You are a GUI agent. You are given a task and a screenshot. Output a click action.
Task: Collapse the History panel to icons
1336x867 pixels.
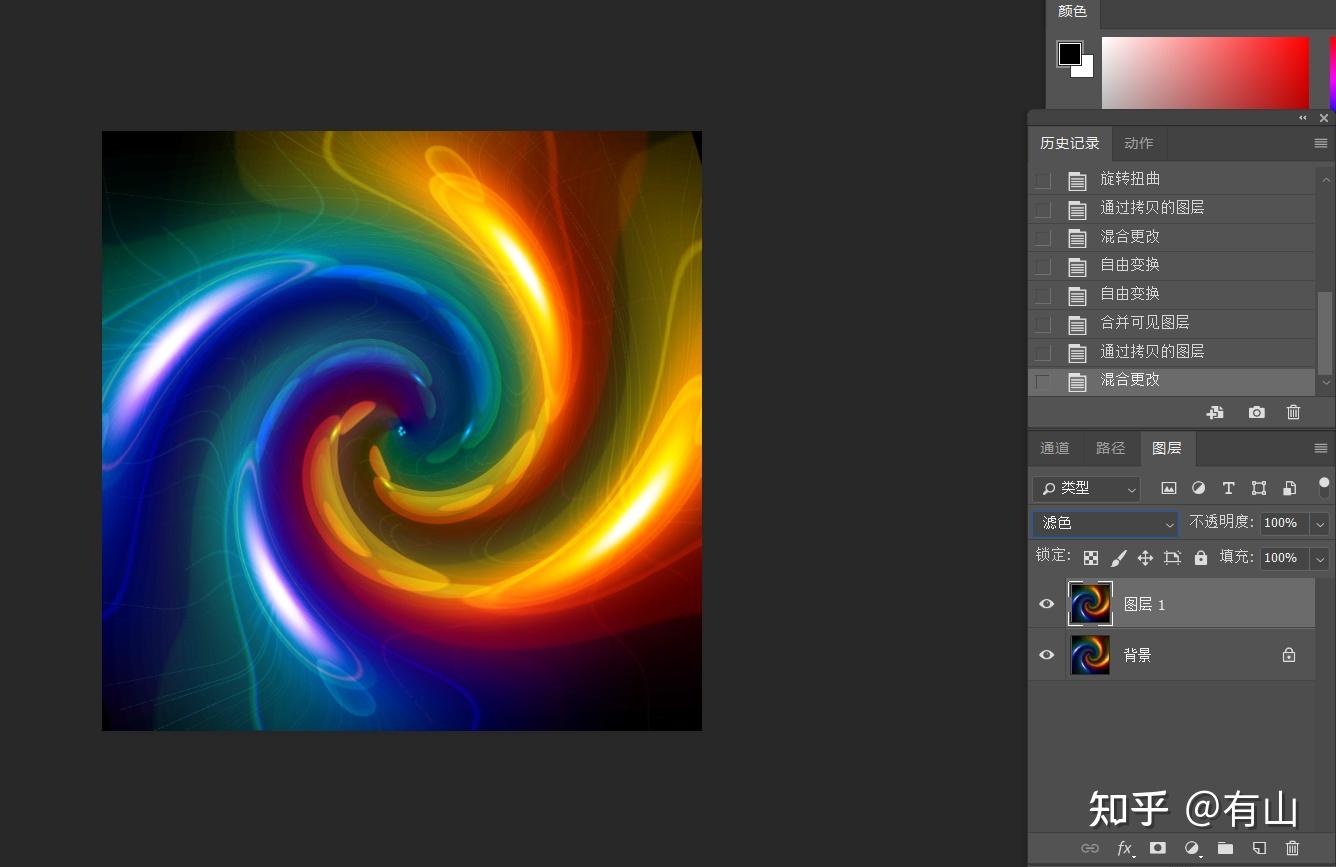1303,118
